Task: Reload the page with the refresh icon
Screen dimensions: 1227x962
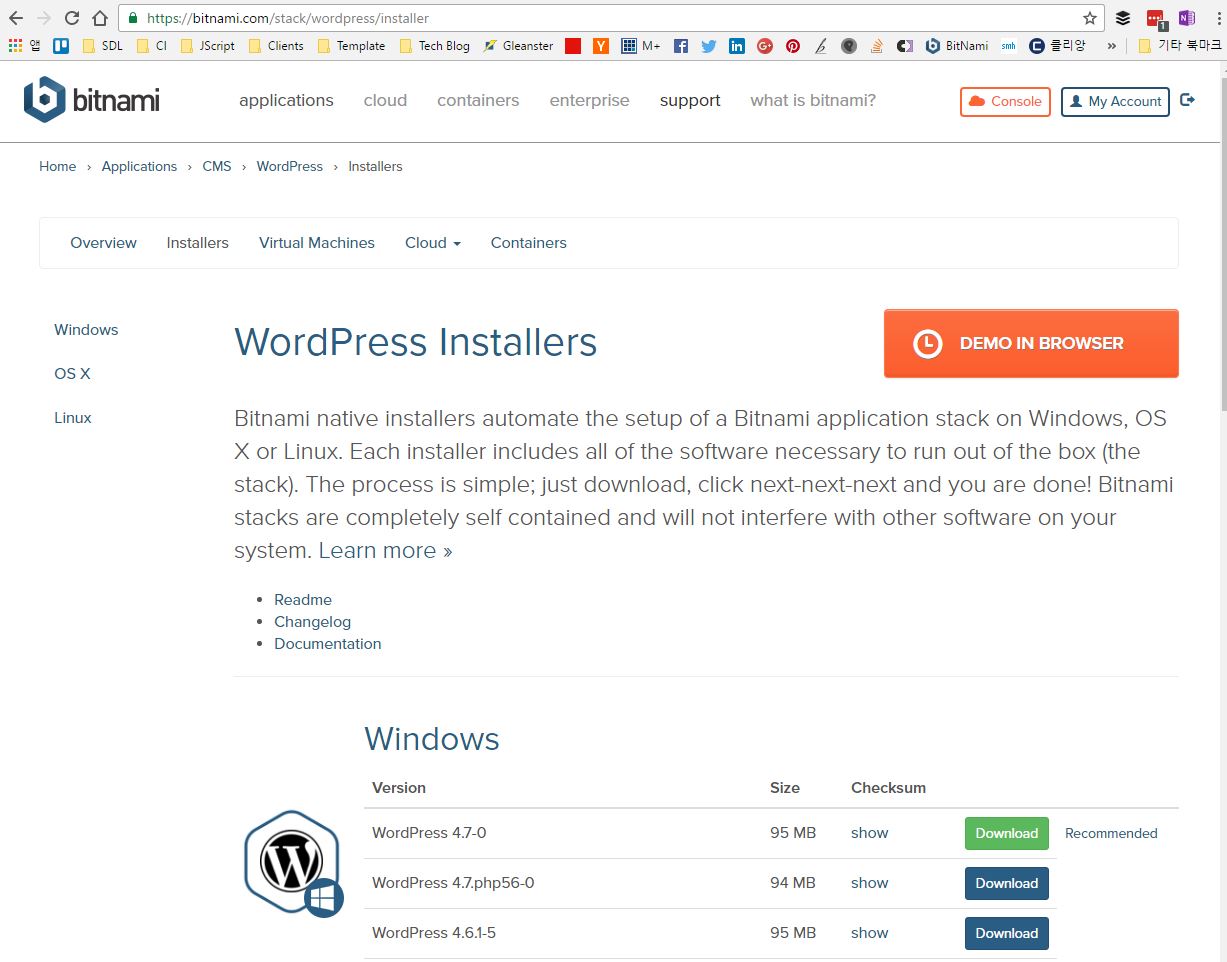Action: (x=72, y=18)
